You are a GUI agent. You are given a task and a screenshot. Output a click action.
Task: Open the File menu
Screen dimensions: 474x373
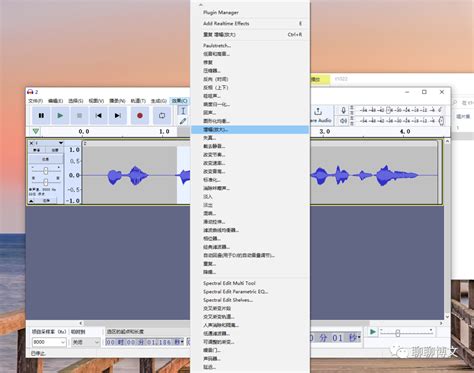[35, 101]
